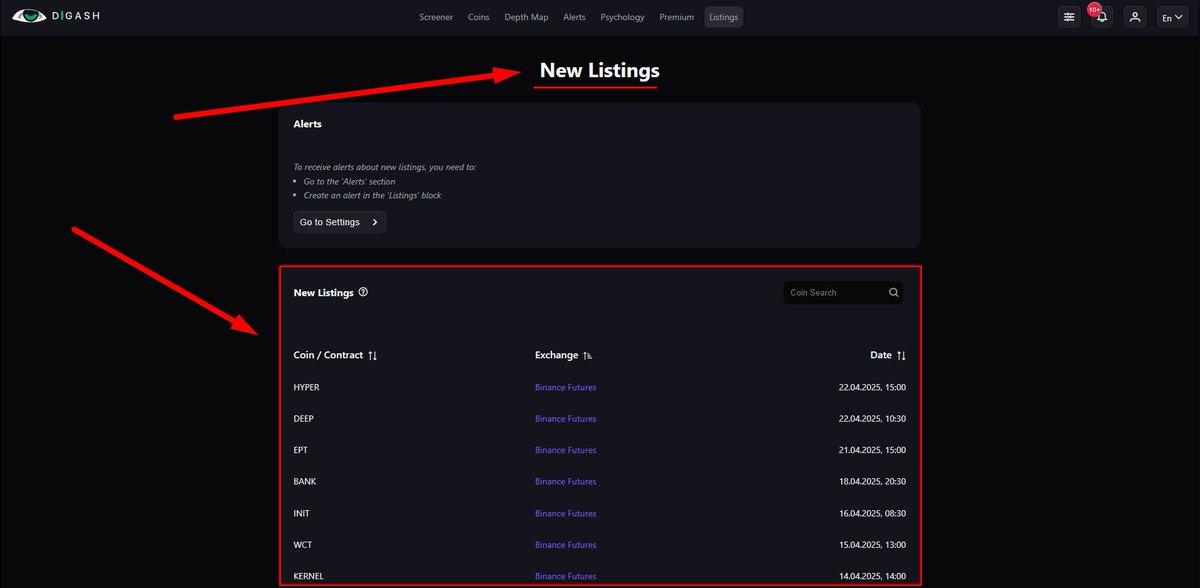Select the Premium tab
This screenshot has height=588, width=1200.
(x=676, y=17)
